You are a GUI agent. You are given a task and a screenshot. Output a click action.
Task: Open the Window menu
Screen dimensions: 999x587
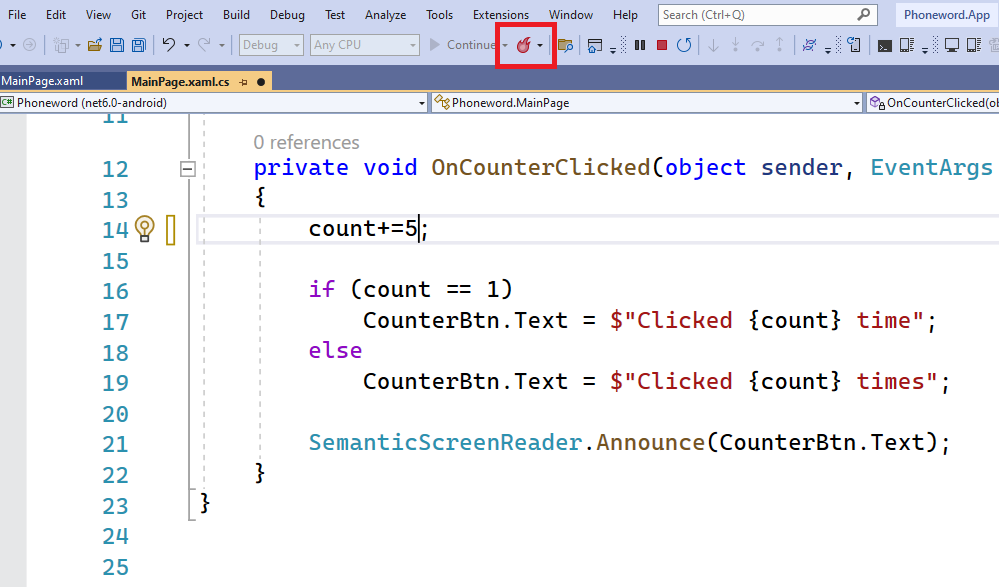tap(571, 15)
